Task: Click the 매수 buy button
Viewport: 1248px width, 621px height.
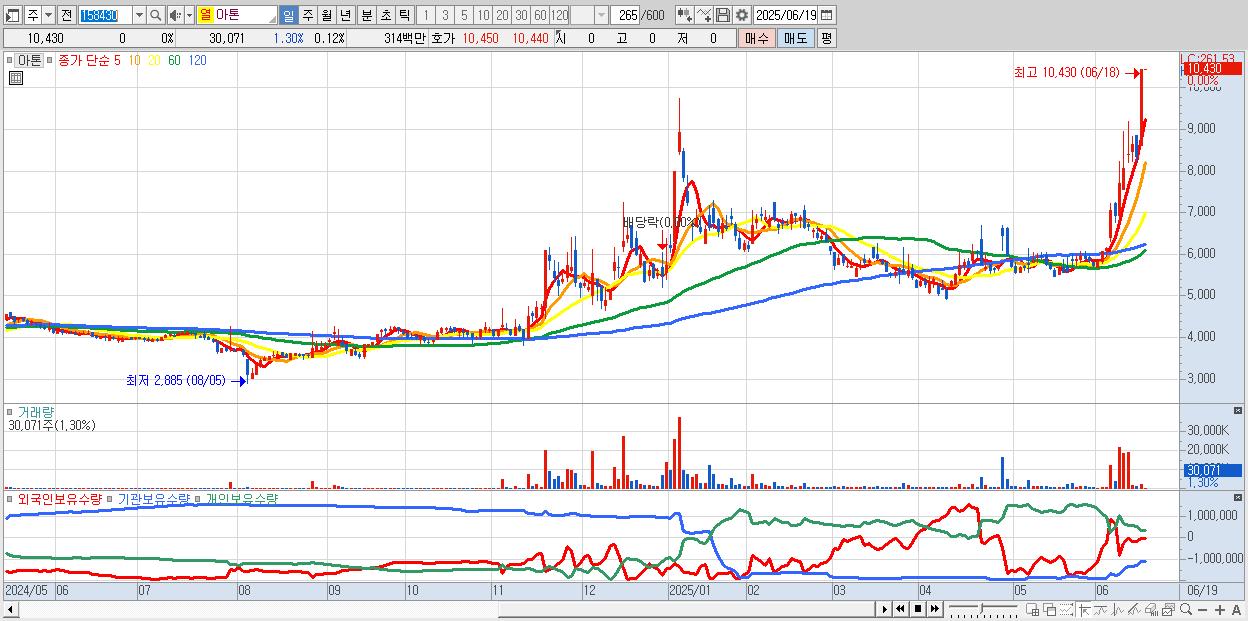Action: tap(757, 38)
